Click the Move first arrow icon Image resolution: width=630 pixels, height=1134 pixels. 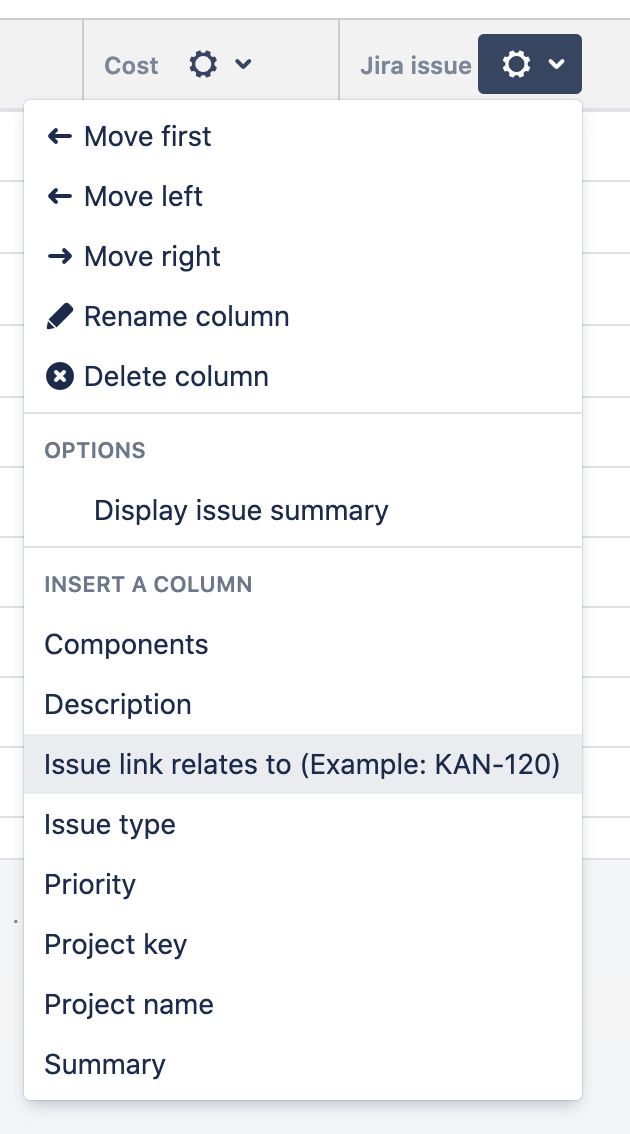[x=60, y=137]
